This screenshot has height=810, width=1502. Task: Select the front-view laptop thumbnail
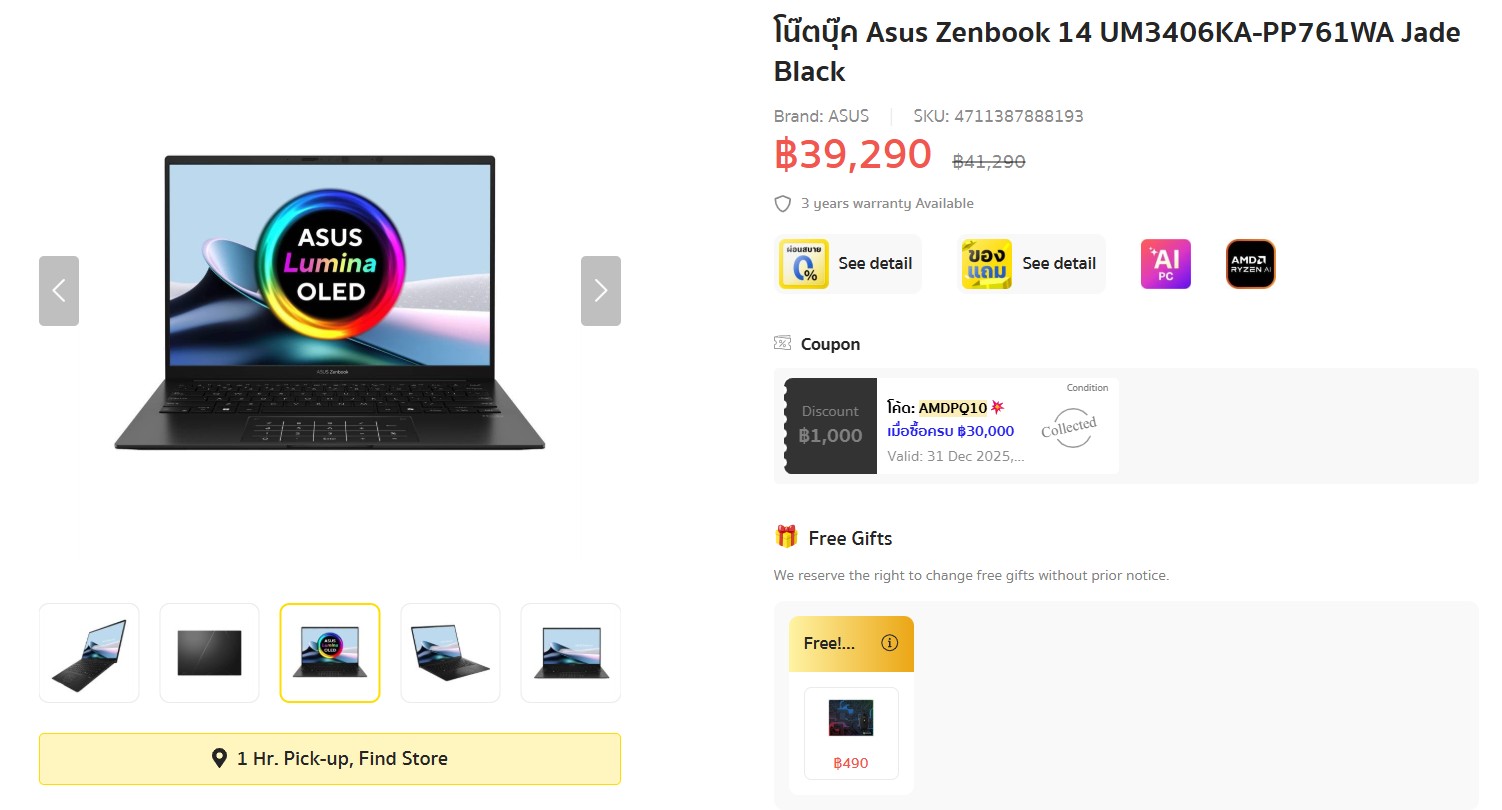click(x=570, y=653)
